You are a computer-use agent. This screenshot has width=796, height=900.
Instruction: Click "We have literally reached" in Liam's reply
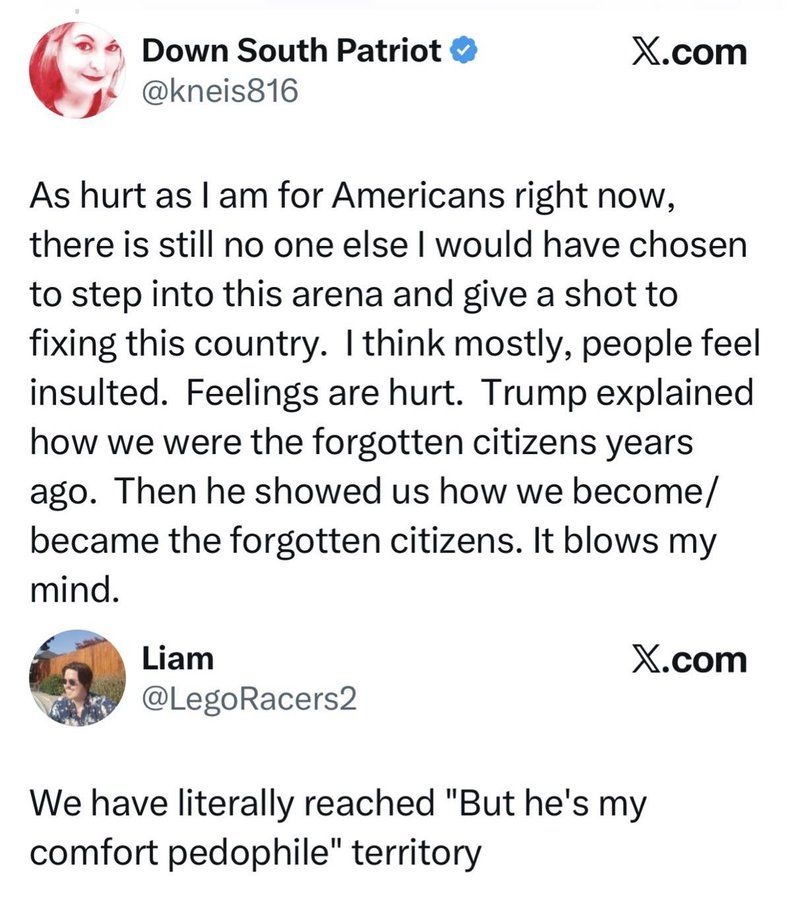coord(232,804)
